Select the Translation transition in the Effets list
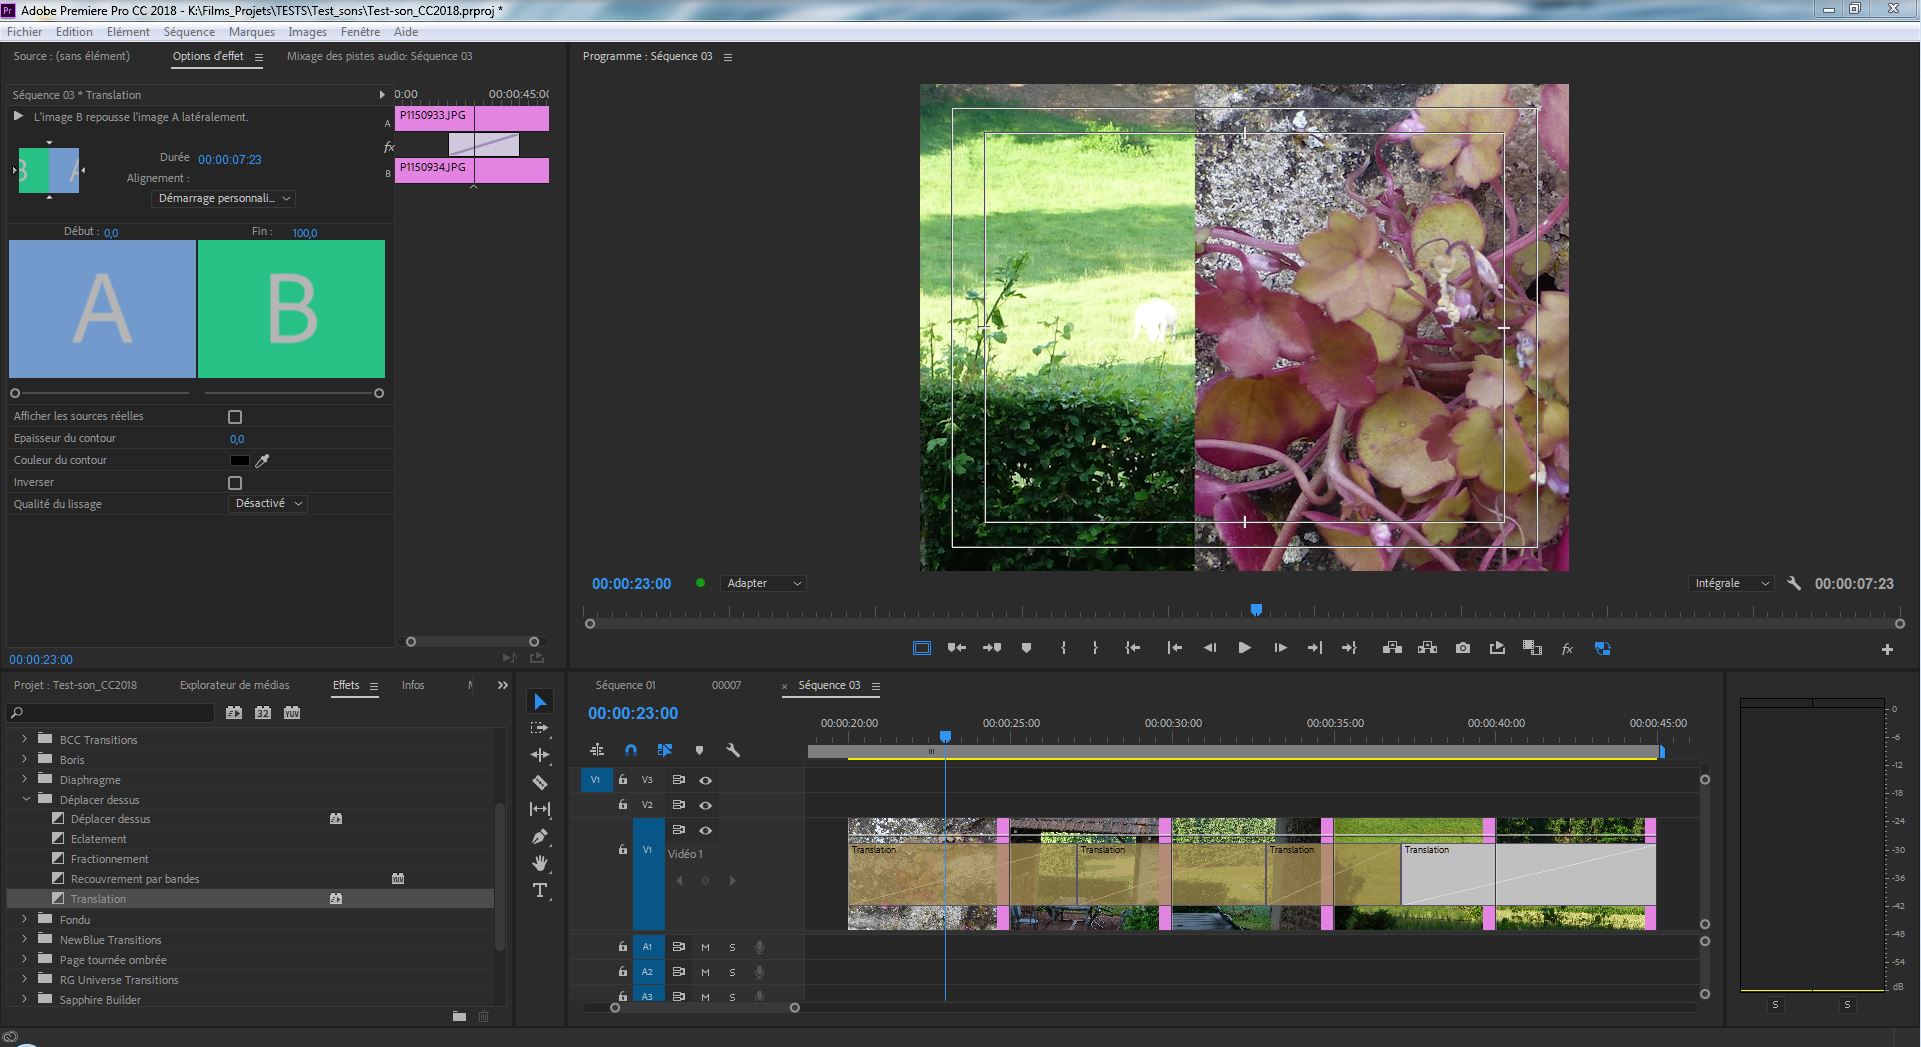This screenshot has height=1047, width=1921. (98, 899)
